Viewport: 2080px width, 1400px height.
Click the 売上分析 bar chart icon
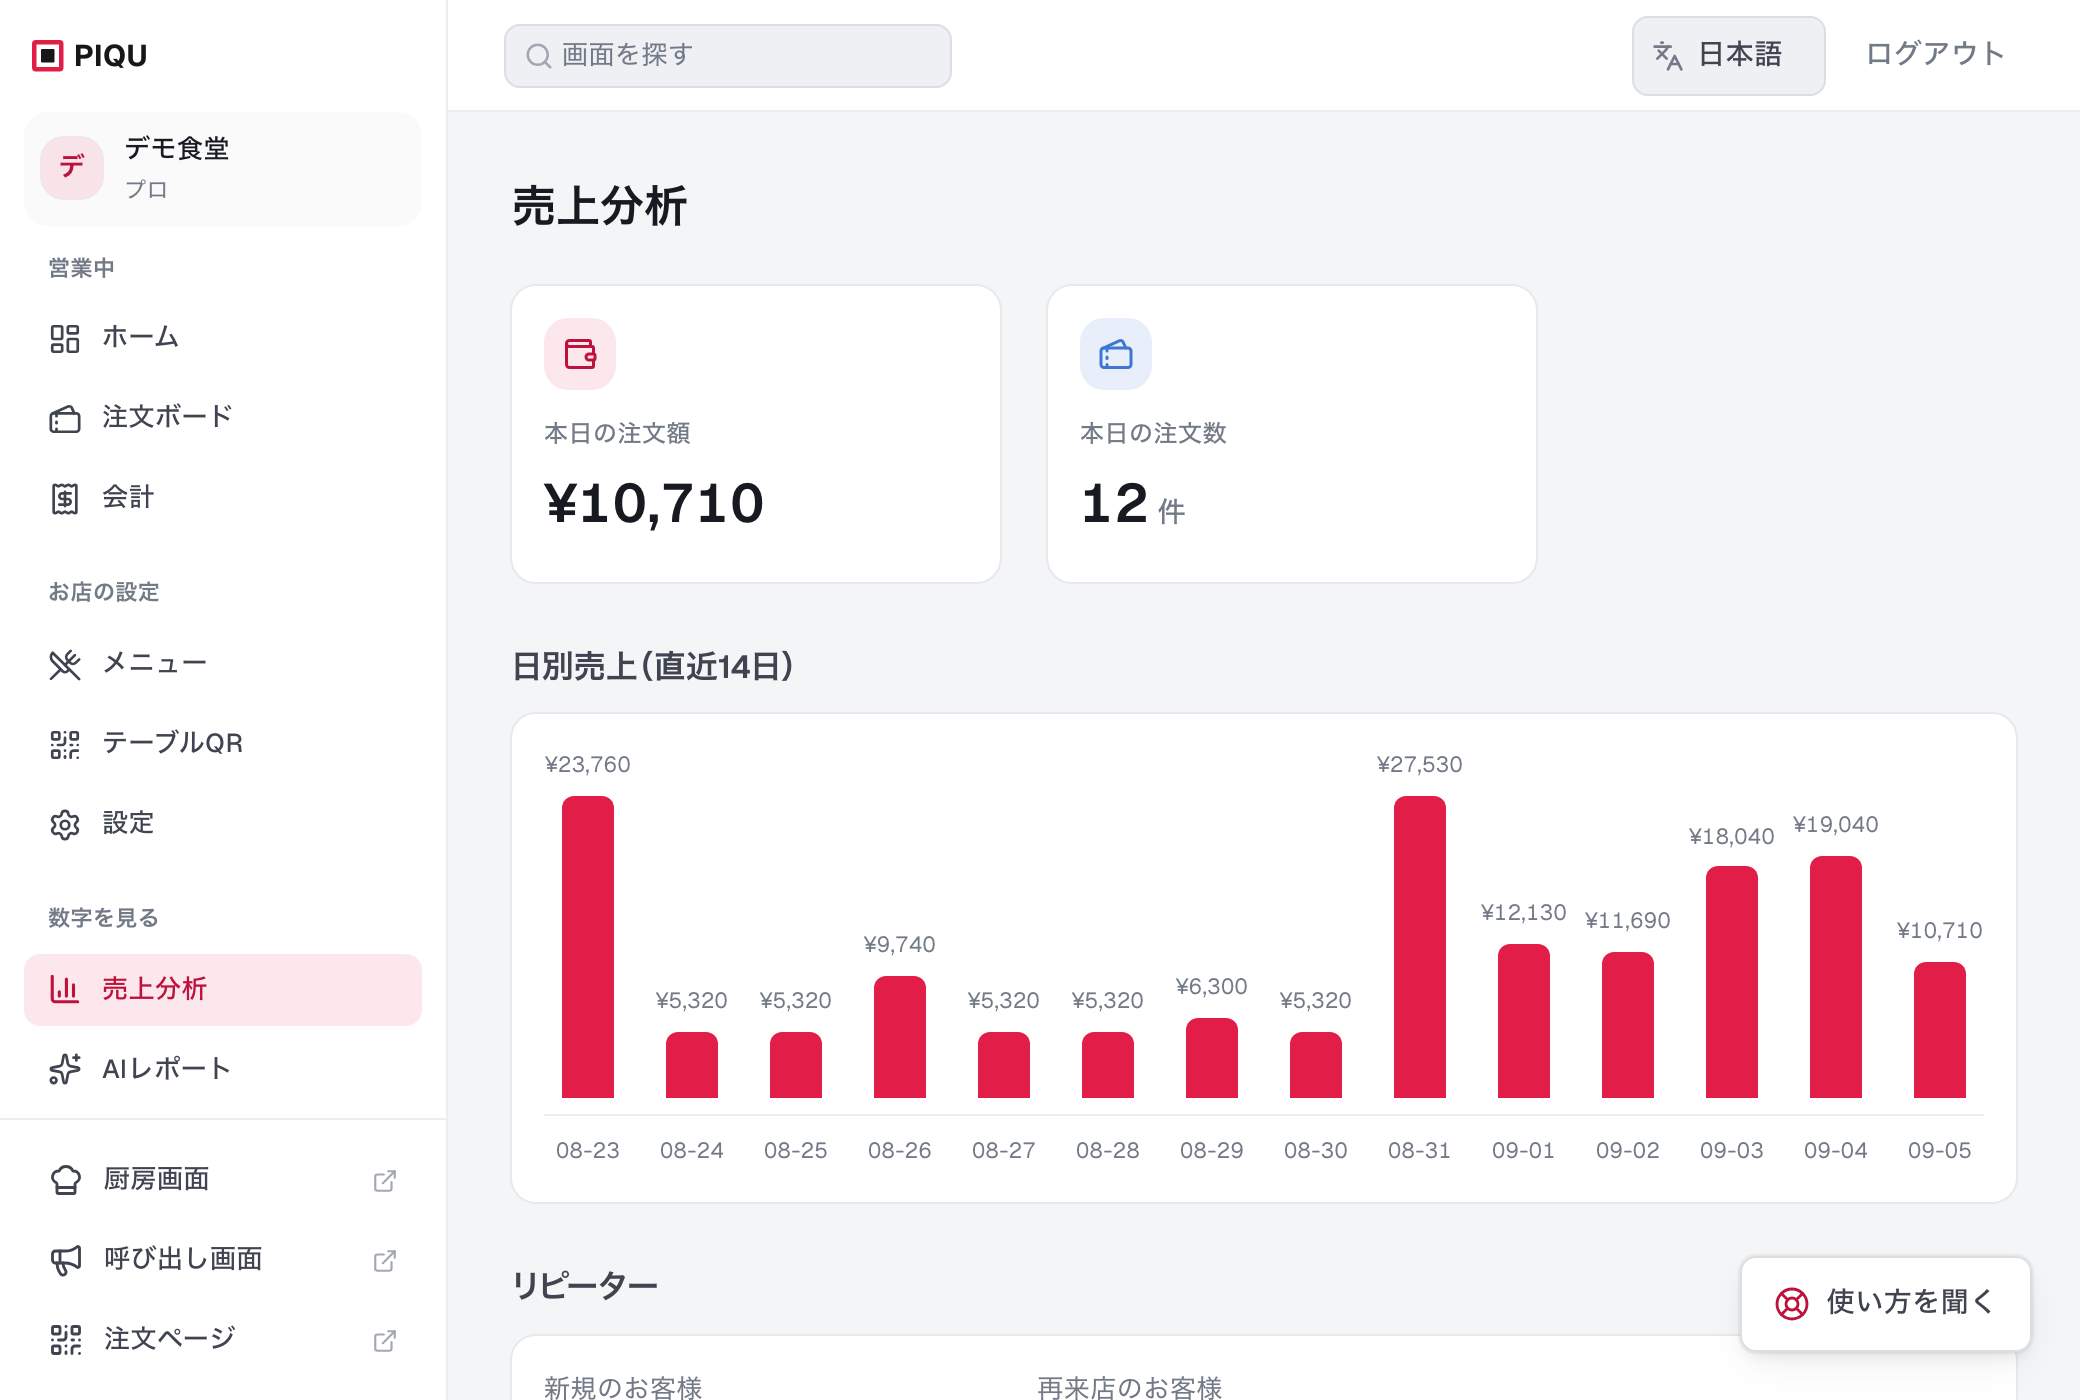pos(65,990)
